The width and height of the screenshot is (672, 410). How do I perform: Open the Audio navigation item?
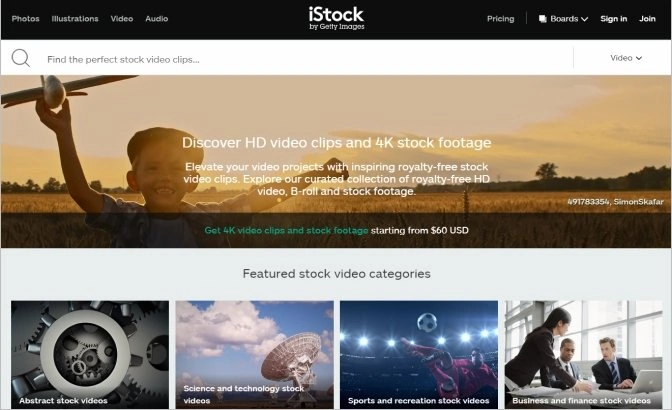[156, 19]
